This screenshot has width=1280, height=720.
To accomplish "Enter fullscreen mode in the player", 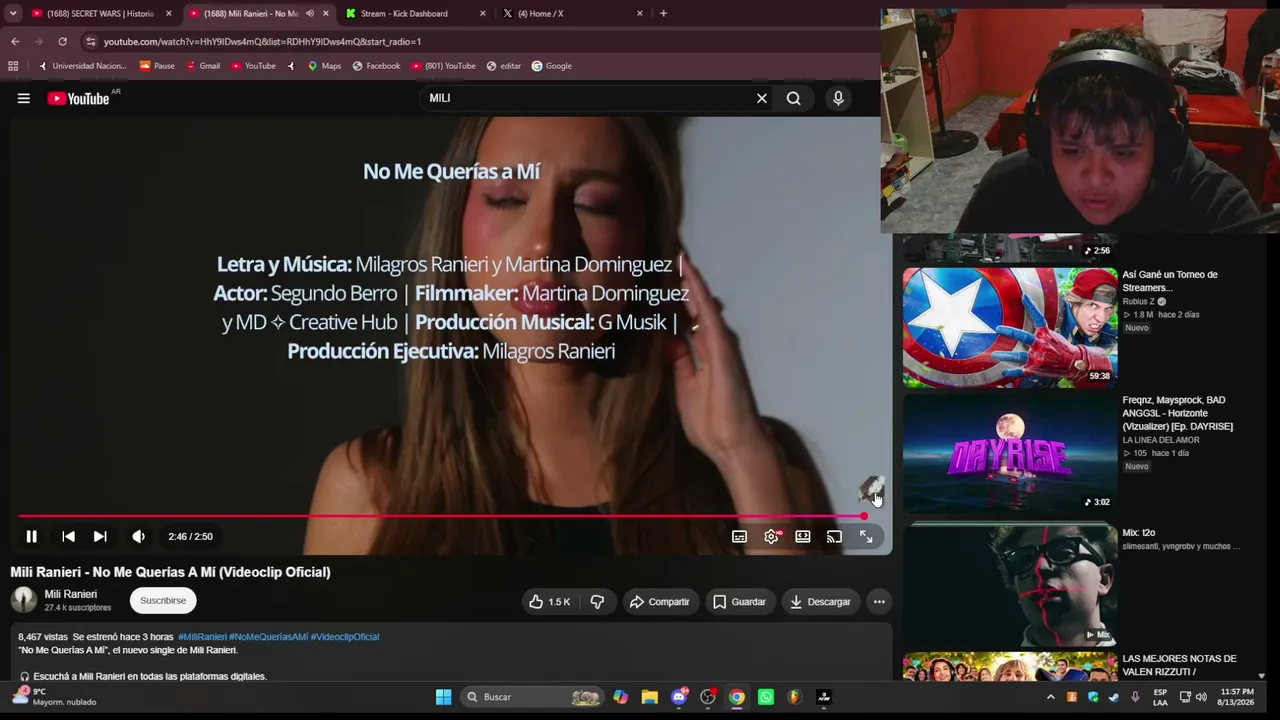I will click(x=866, y=537).
